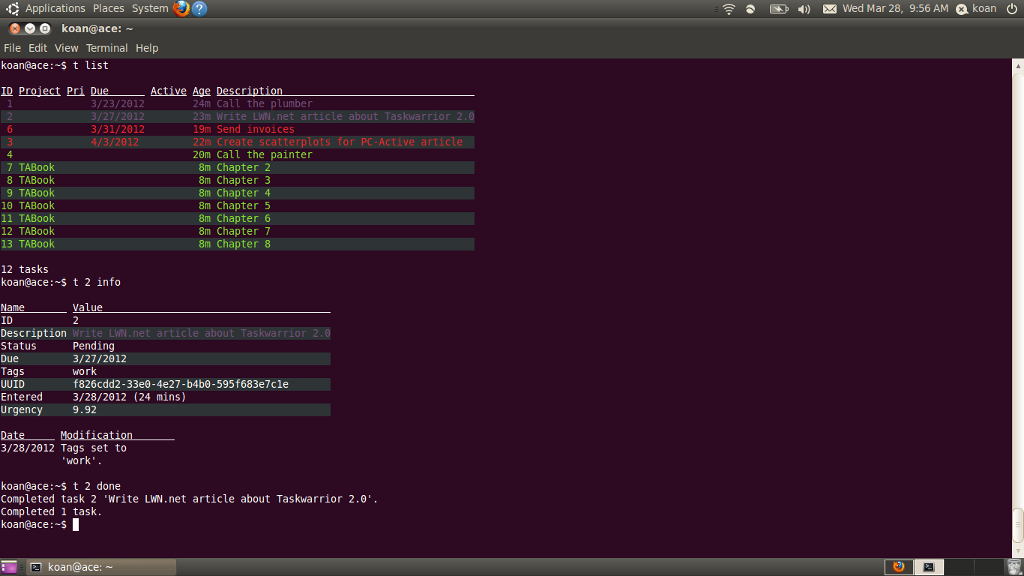Open the terminal Edit menu
The width and height of the screenshot is (1024, 576).
tap(38, 48)
